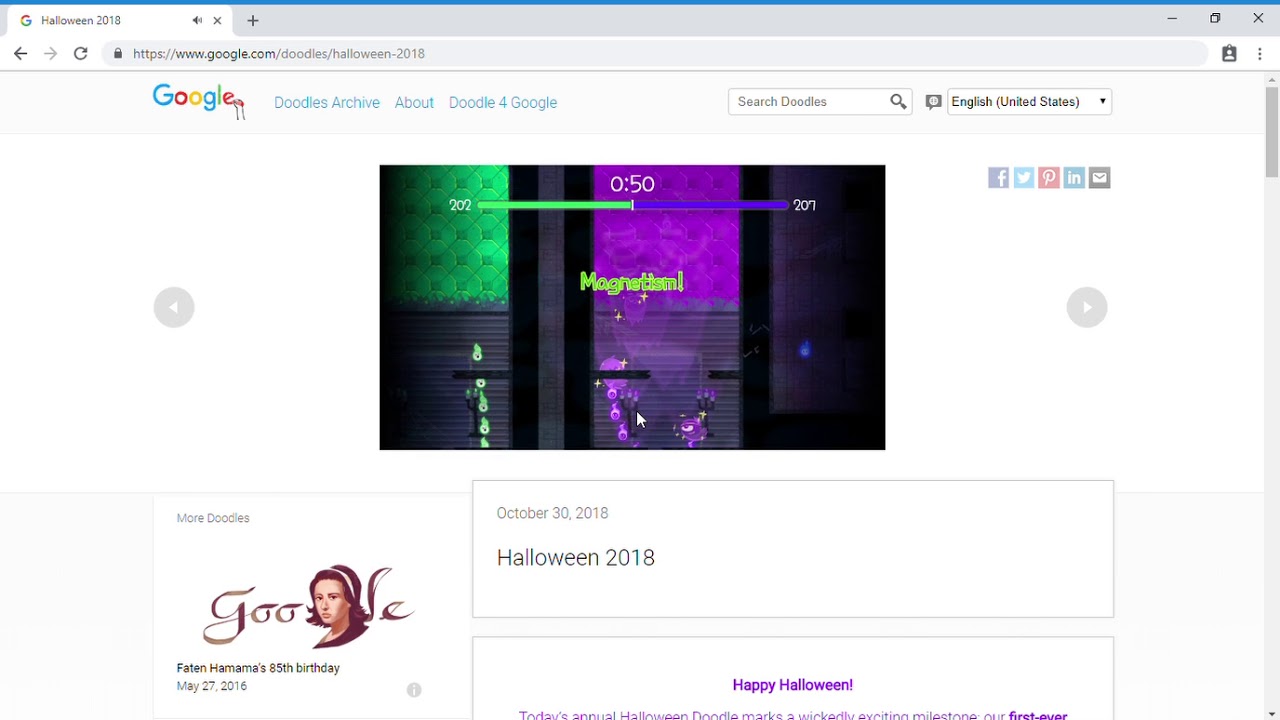Screen dimensions: 1280x720
Task: Go to next doodle arrow
Action: pyautogui.click(x=1087, y=307)
